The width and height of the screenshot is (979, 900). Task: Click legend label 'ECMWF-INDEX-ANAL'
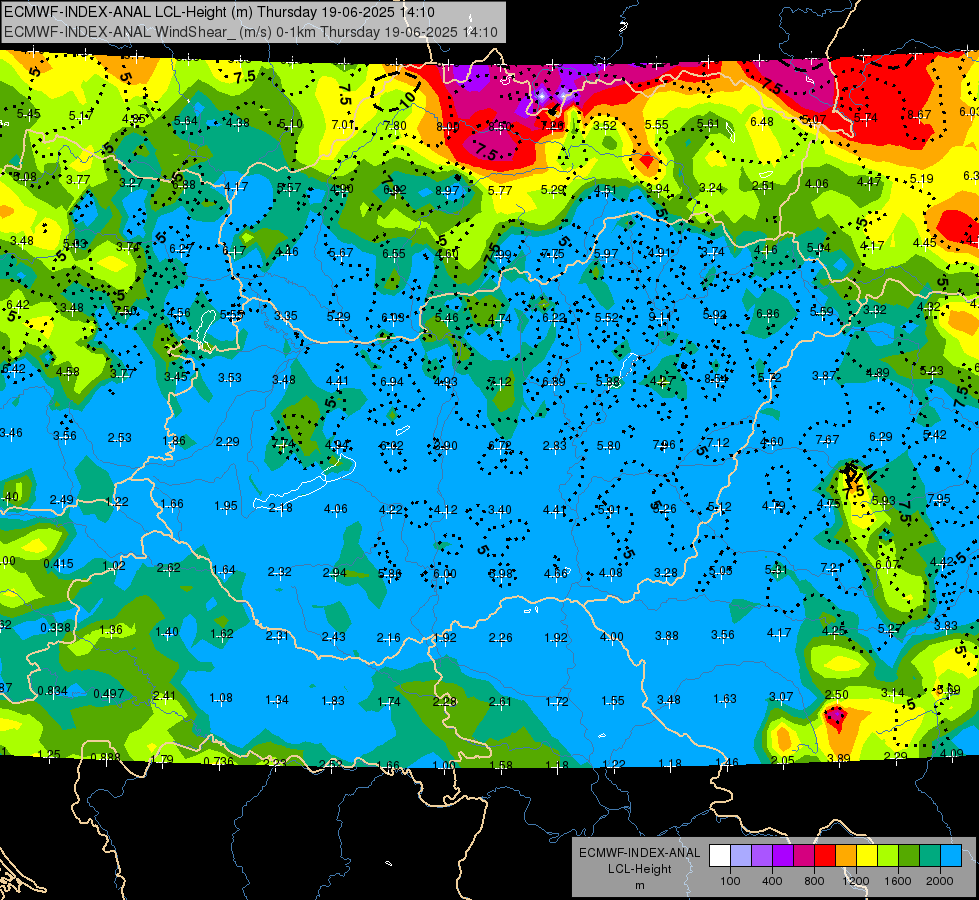pos(639,853)
